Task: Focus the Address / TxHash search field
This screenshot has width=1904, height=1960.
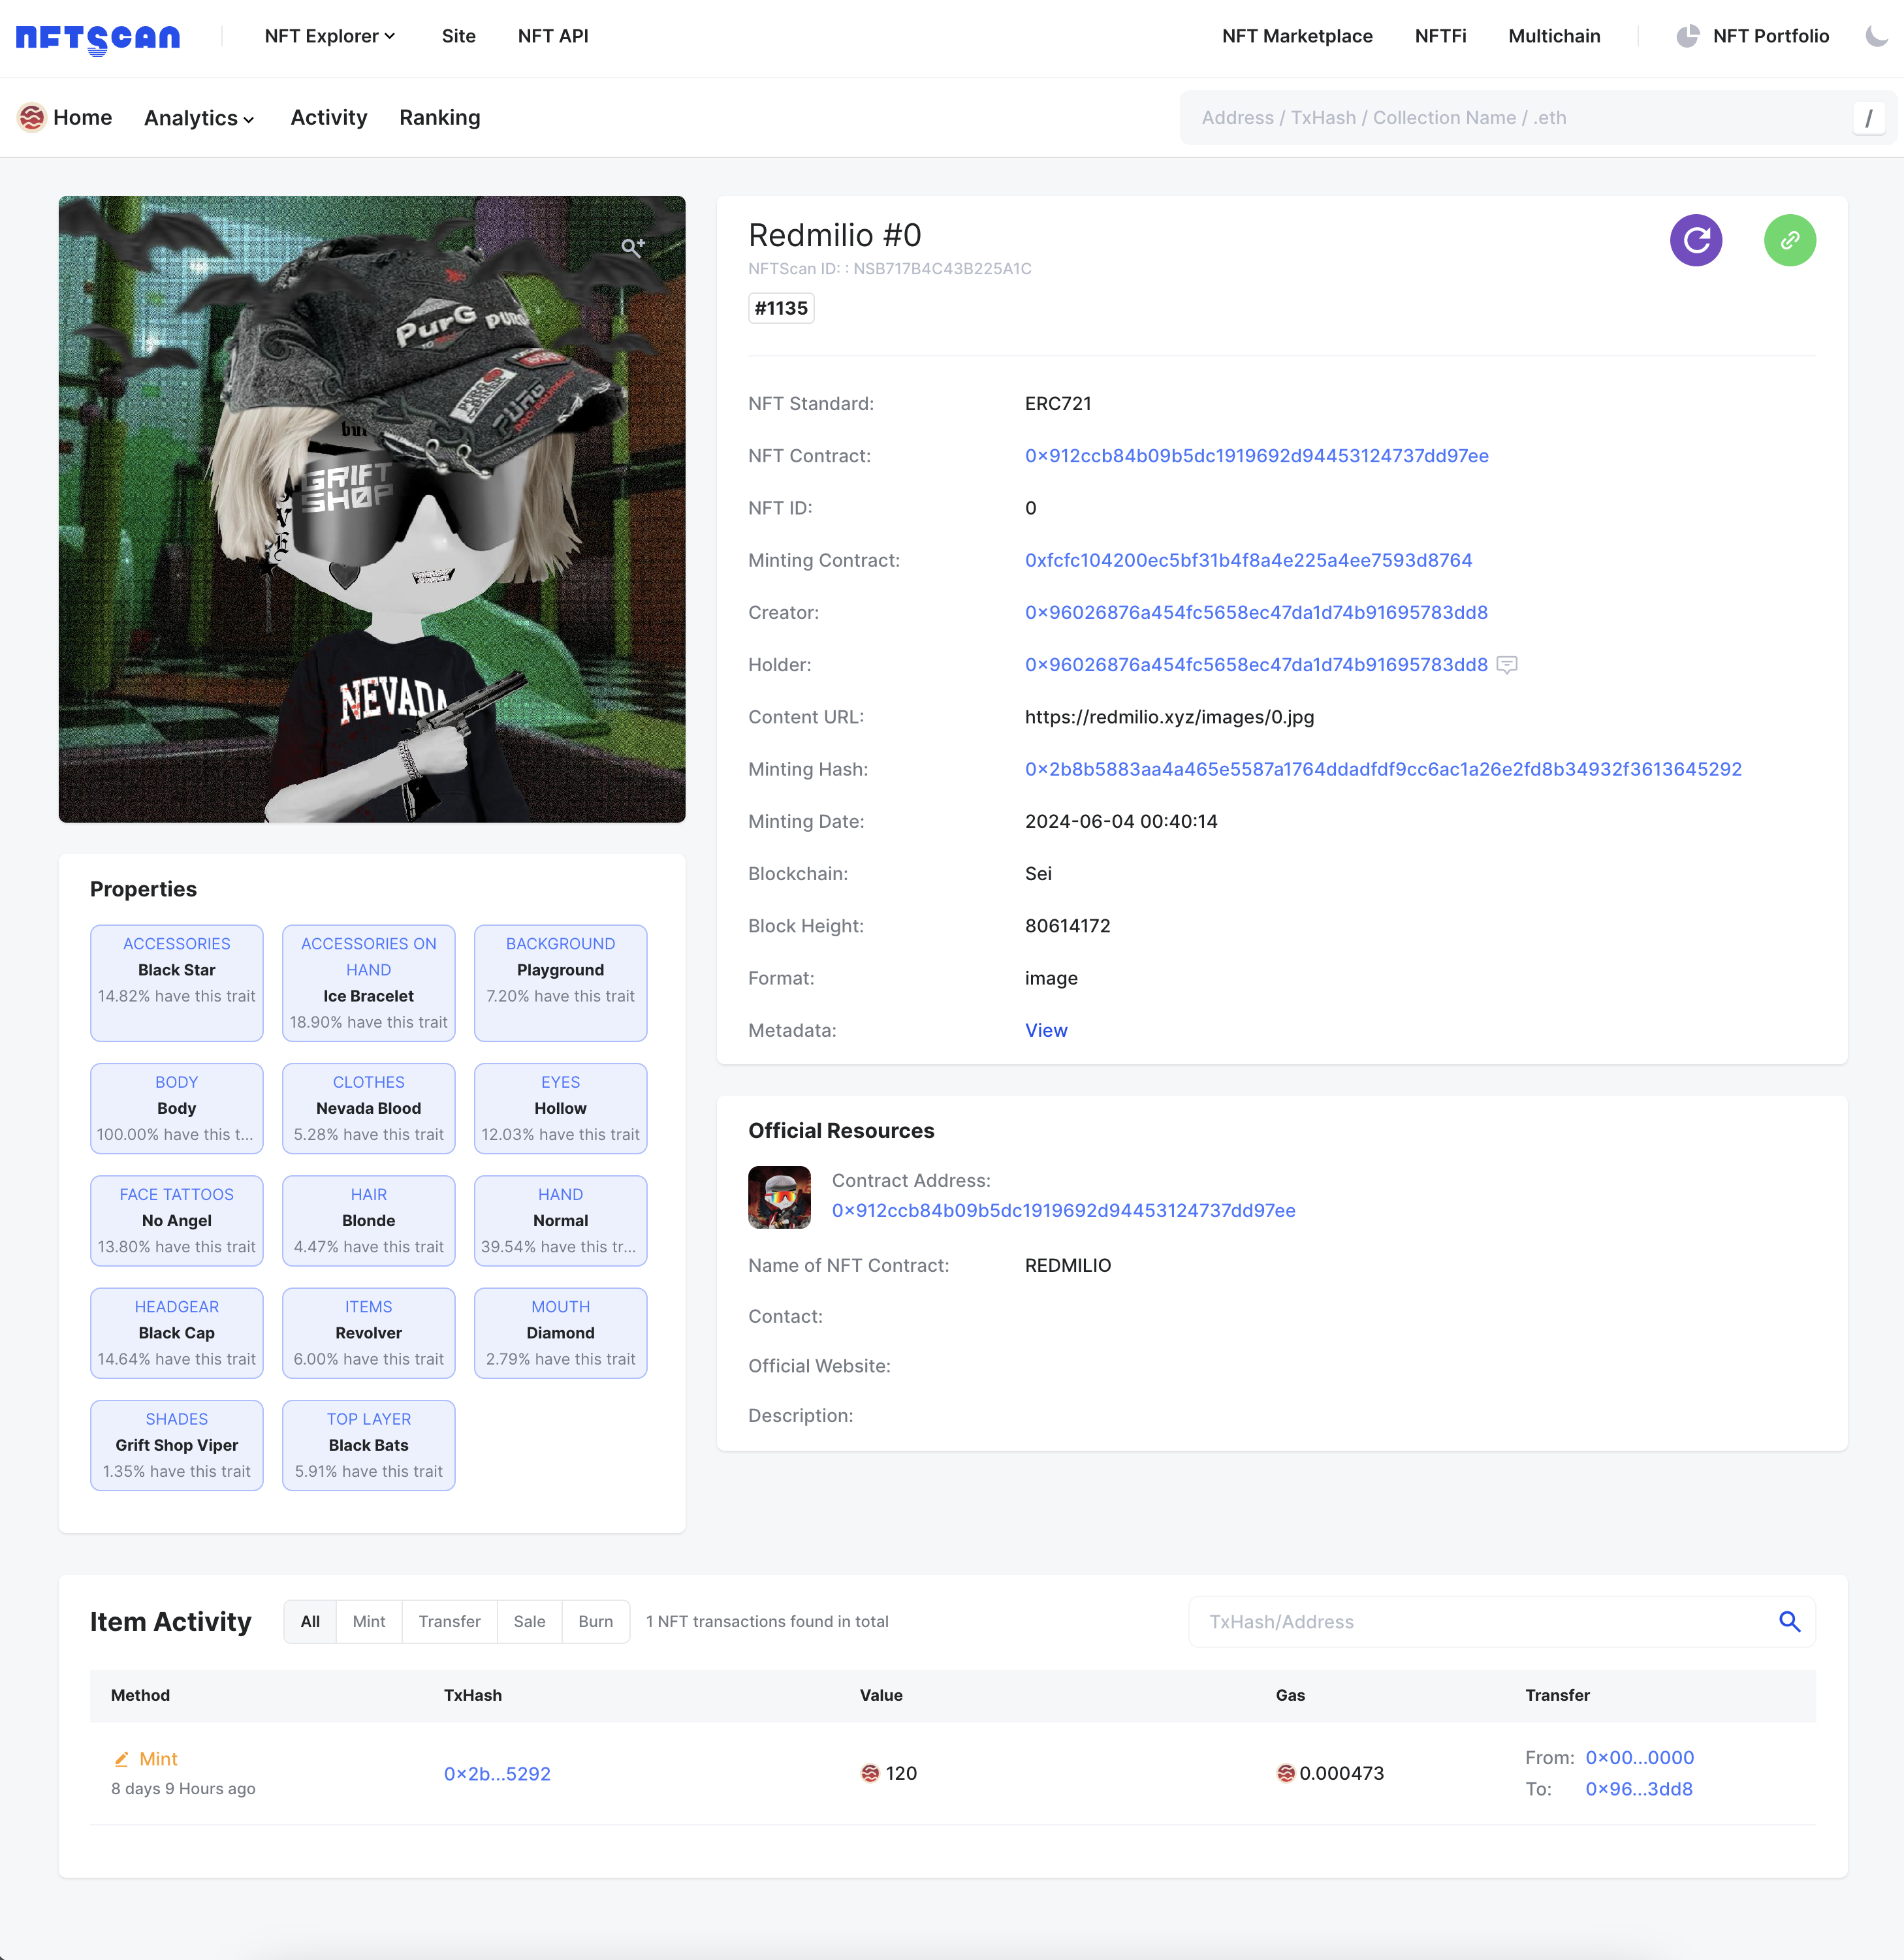Action: (1520, 117)
